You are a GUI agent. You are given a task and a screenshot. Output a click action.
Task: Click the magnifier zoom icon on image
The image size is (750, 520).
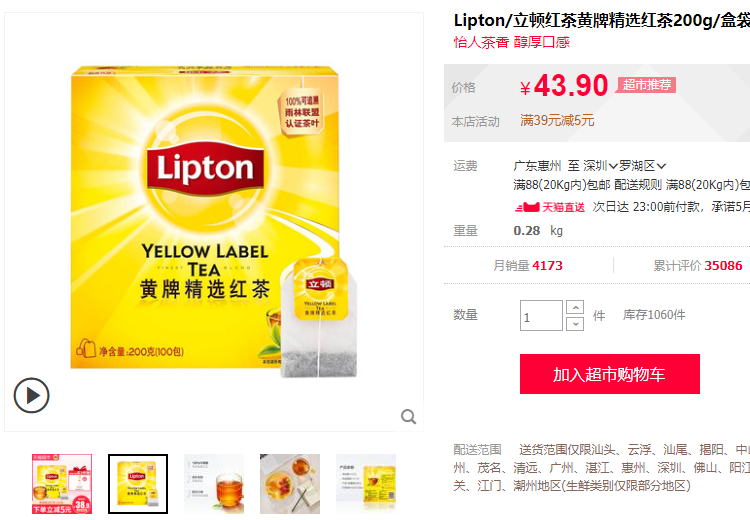408,417
